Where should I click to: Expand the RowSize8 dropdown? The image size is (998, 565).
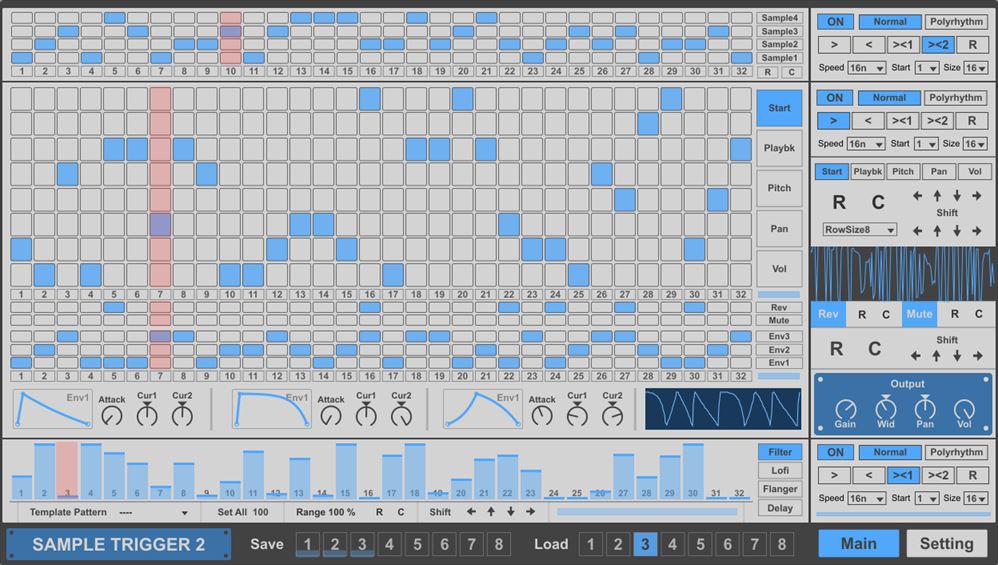point(859,229)
